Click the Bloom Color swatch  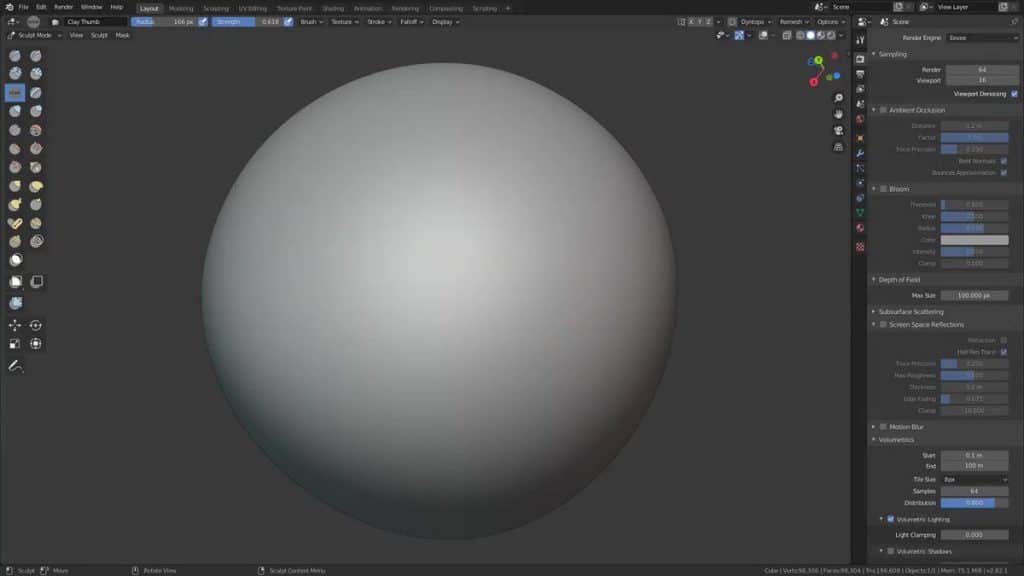[x=975, y=240]
